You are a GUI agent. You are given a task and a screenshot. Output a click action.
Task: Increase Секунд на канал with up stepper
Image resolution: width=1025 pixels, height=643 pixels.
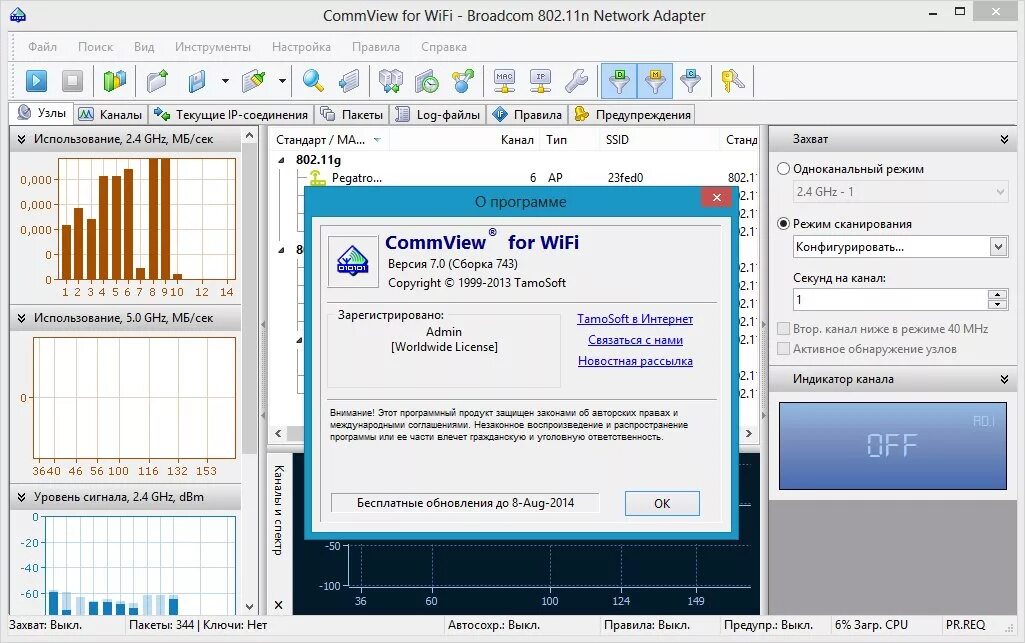[997, 295]
